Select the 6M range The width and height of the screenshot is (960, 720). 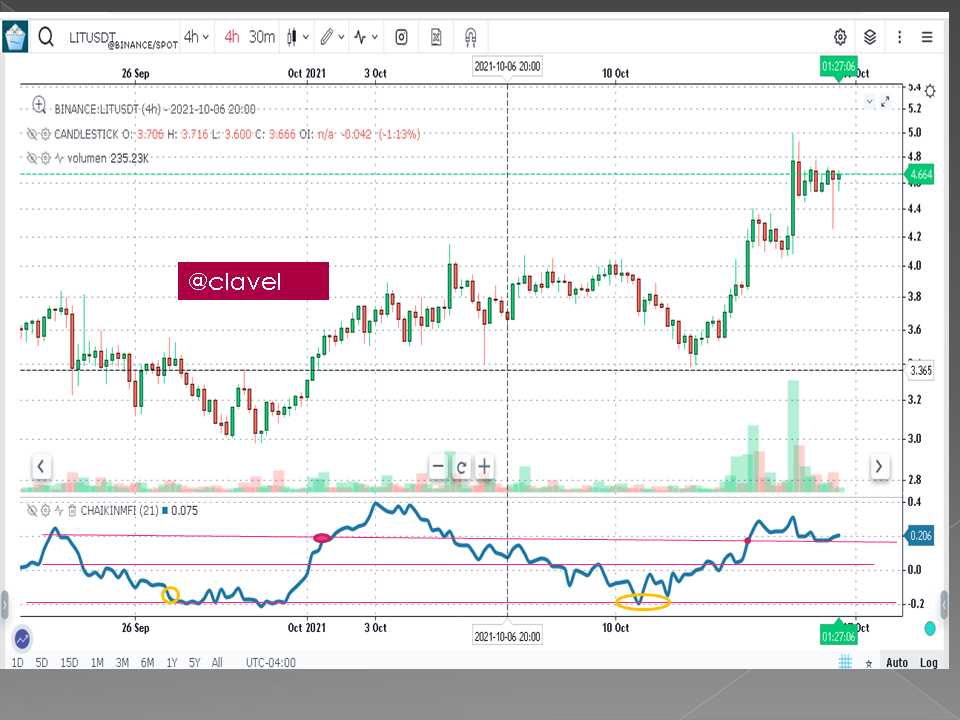click(x=147, y=662)
